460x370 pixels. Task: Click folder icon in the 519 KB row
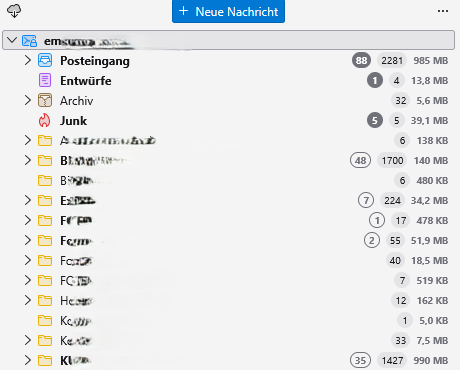point(45,281)
